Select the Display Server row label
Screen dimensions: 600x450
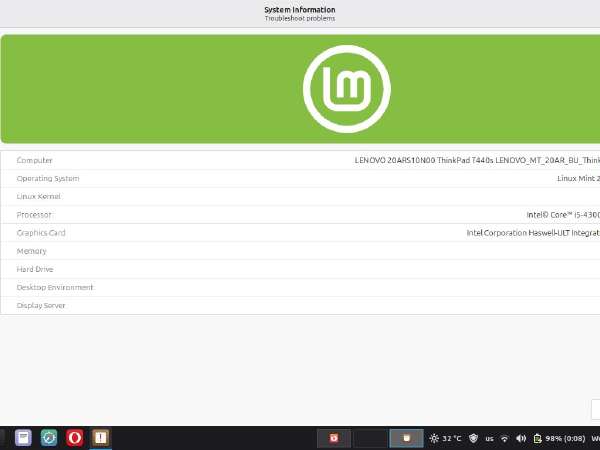point(41,305)
